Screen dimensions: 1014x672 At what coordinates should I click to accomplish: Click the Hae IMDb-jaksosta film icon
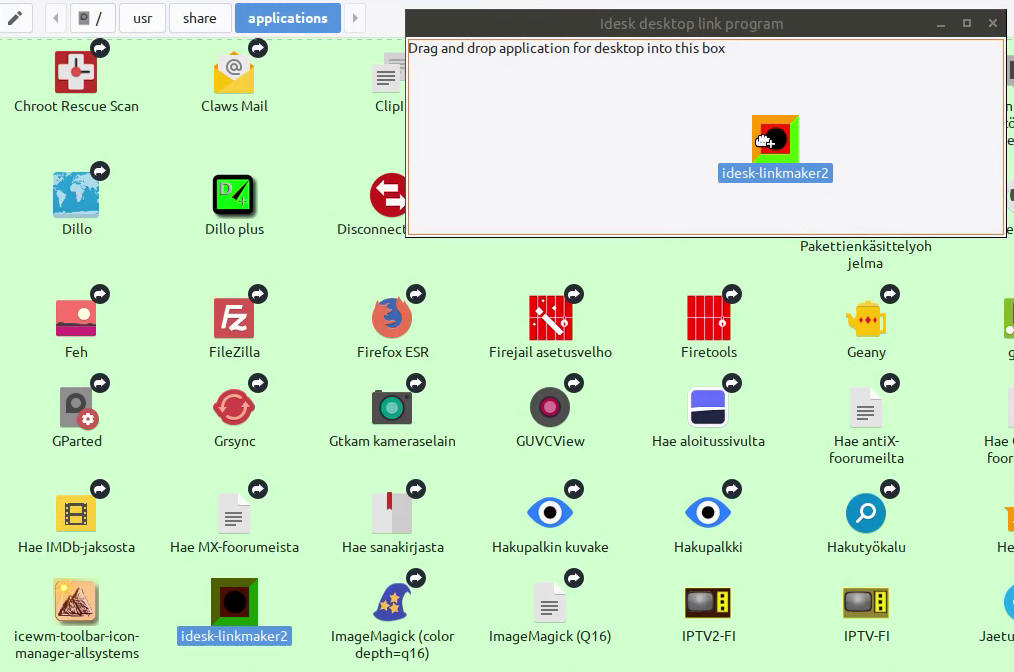(x=76, y=514)
